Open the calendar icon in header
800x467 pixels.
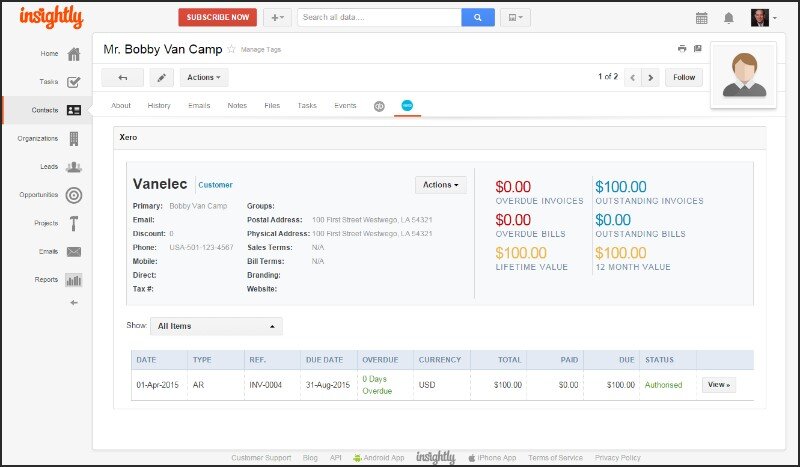point(701,18)
